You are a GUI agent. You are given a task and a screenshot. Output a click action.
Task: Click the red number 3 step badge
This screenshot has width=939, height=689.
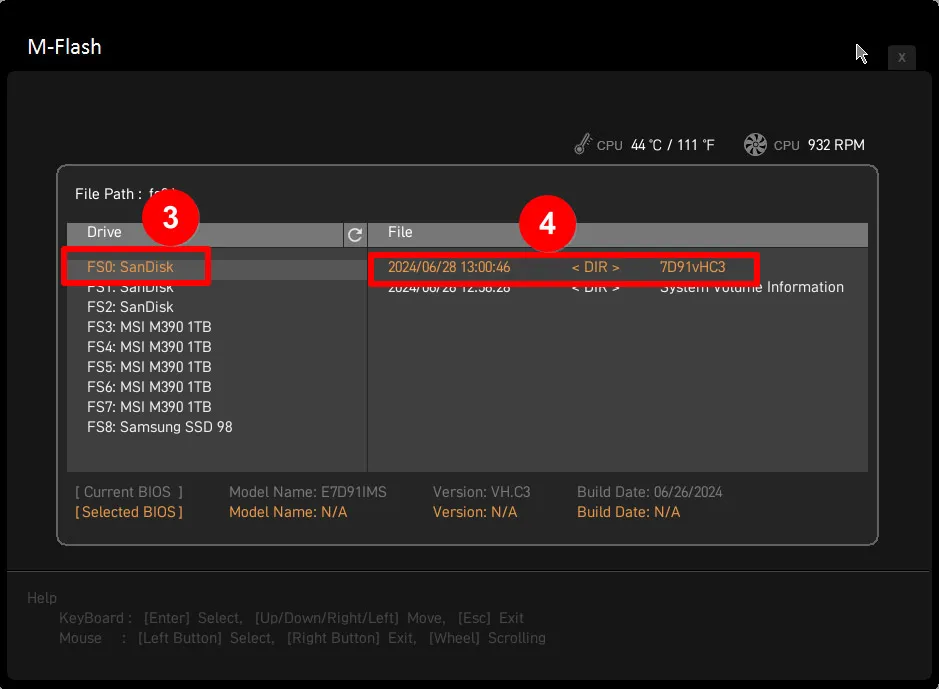[170, 219]
